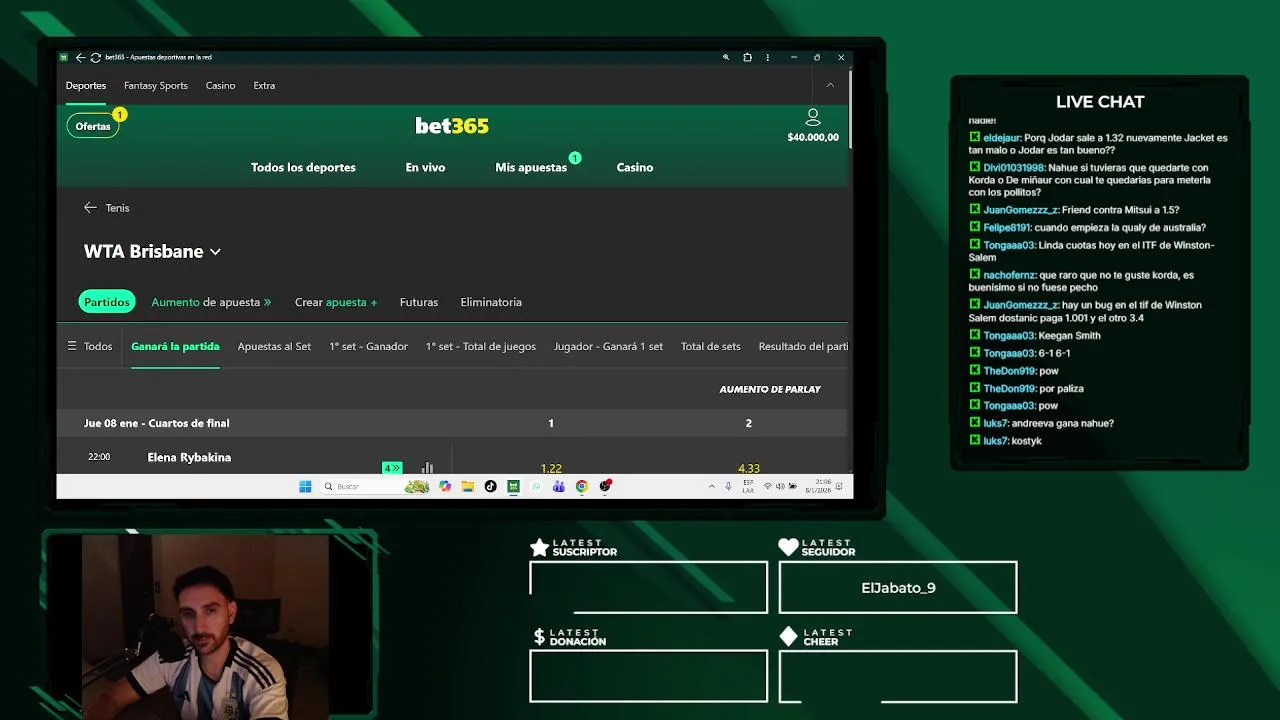Click the microphone tray icon
This screenshot has width=1280, height=720.
click(x=728, y=486)
